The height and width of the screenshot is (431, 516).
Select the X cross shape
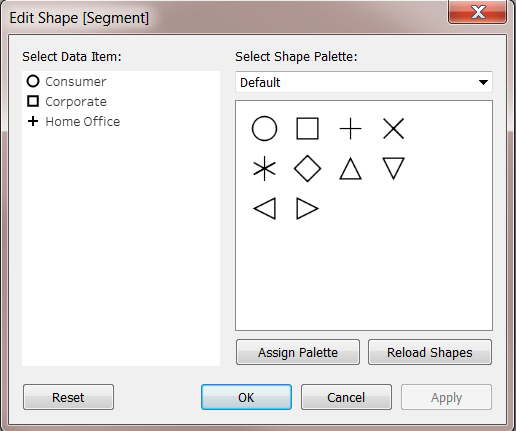pyautogui.click(x=394, y=128)
